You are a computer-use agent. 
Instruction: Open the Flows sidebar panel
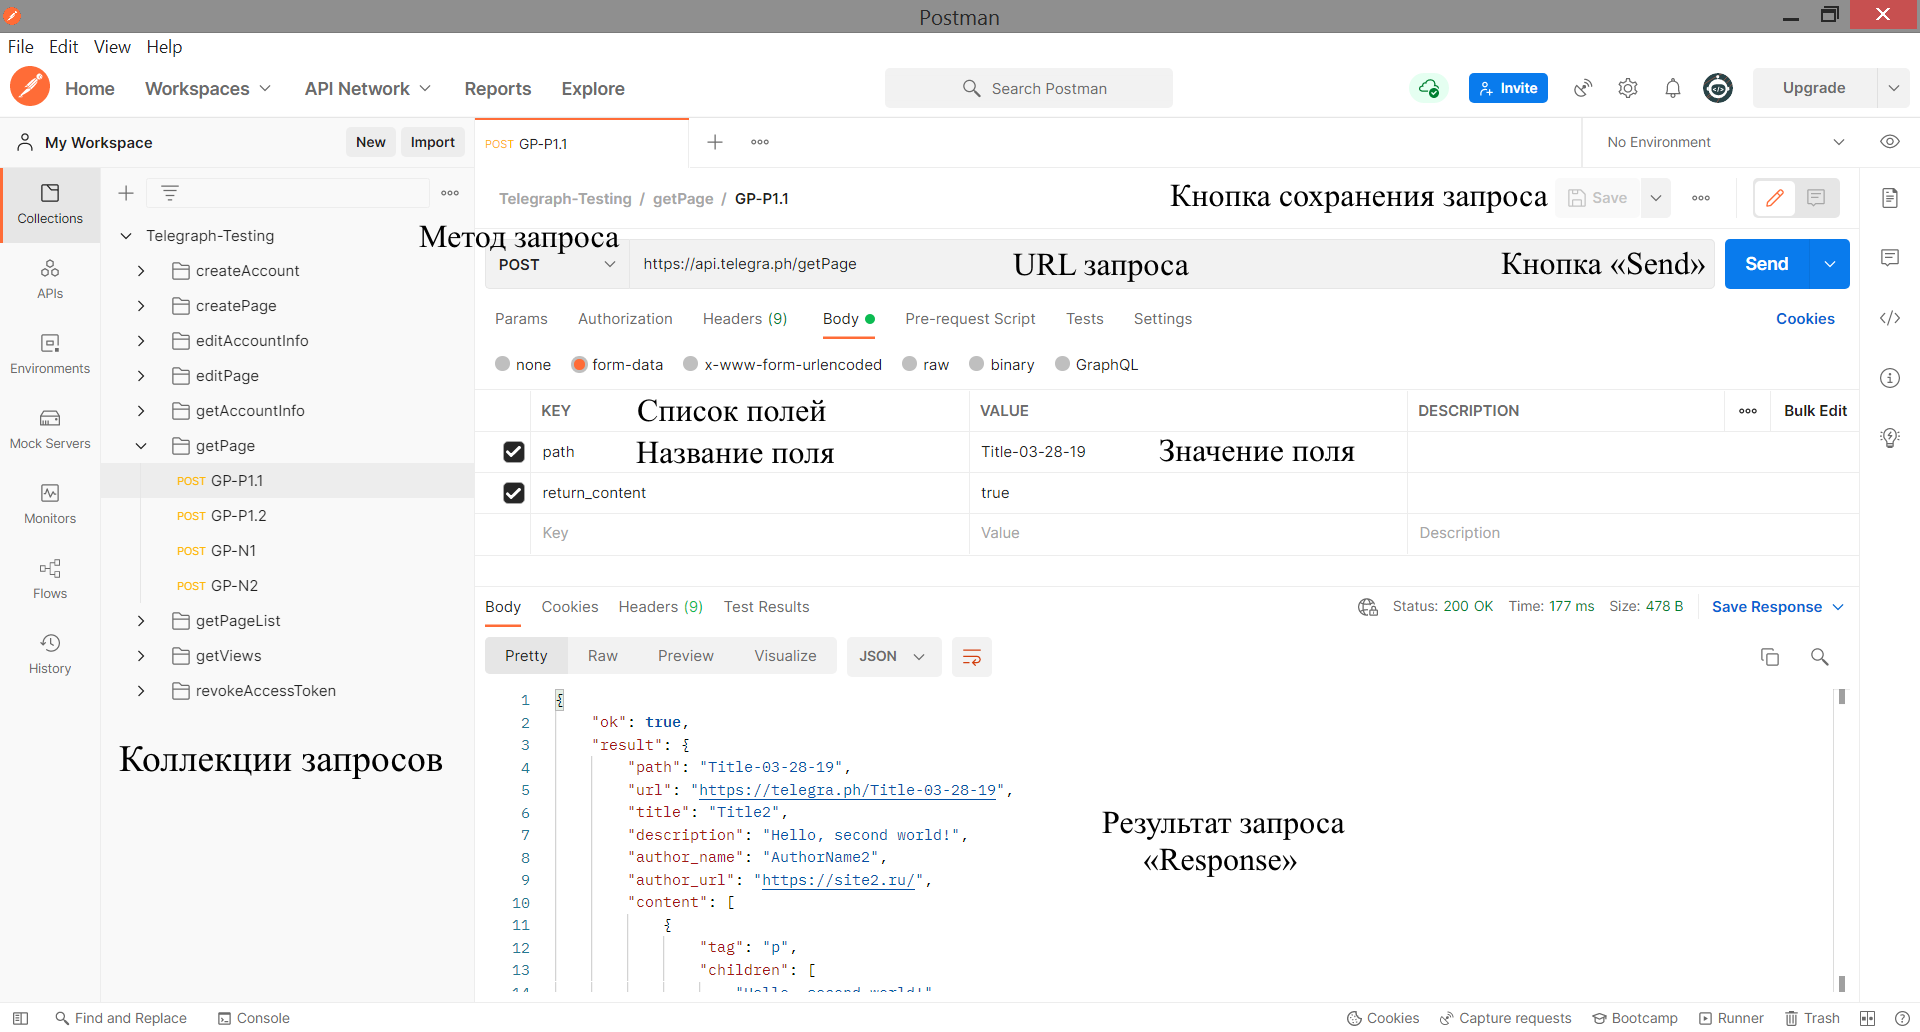(x=50, y=580)
